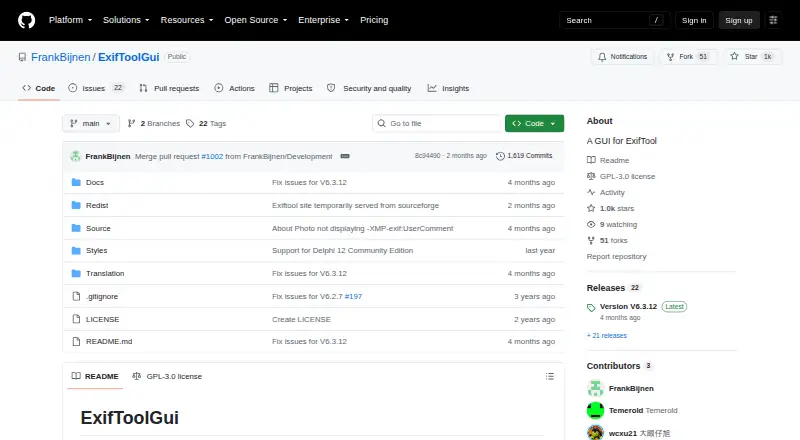Click FrankBijnen avatar in commit row

[76, 156]
